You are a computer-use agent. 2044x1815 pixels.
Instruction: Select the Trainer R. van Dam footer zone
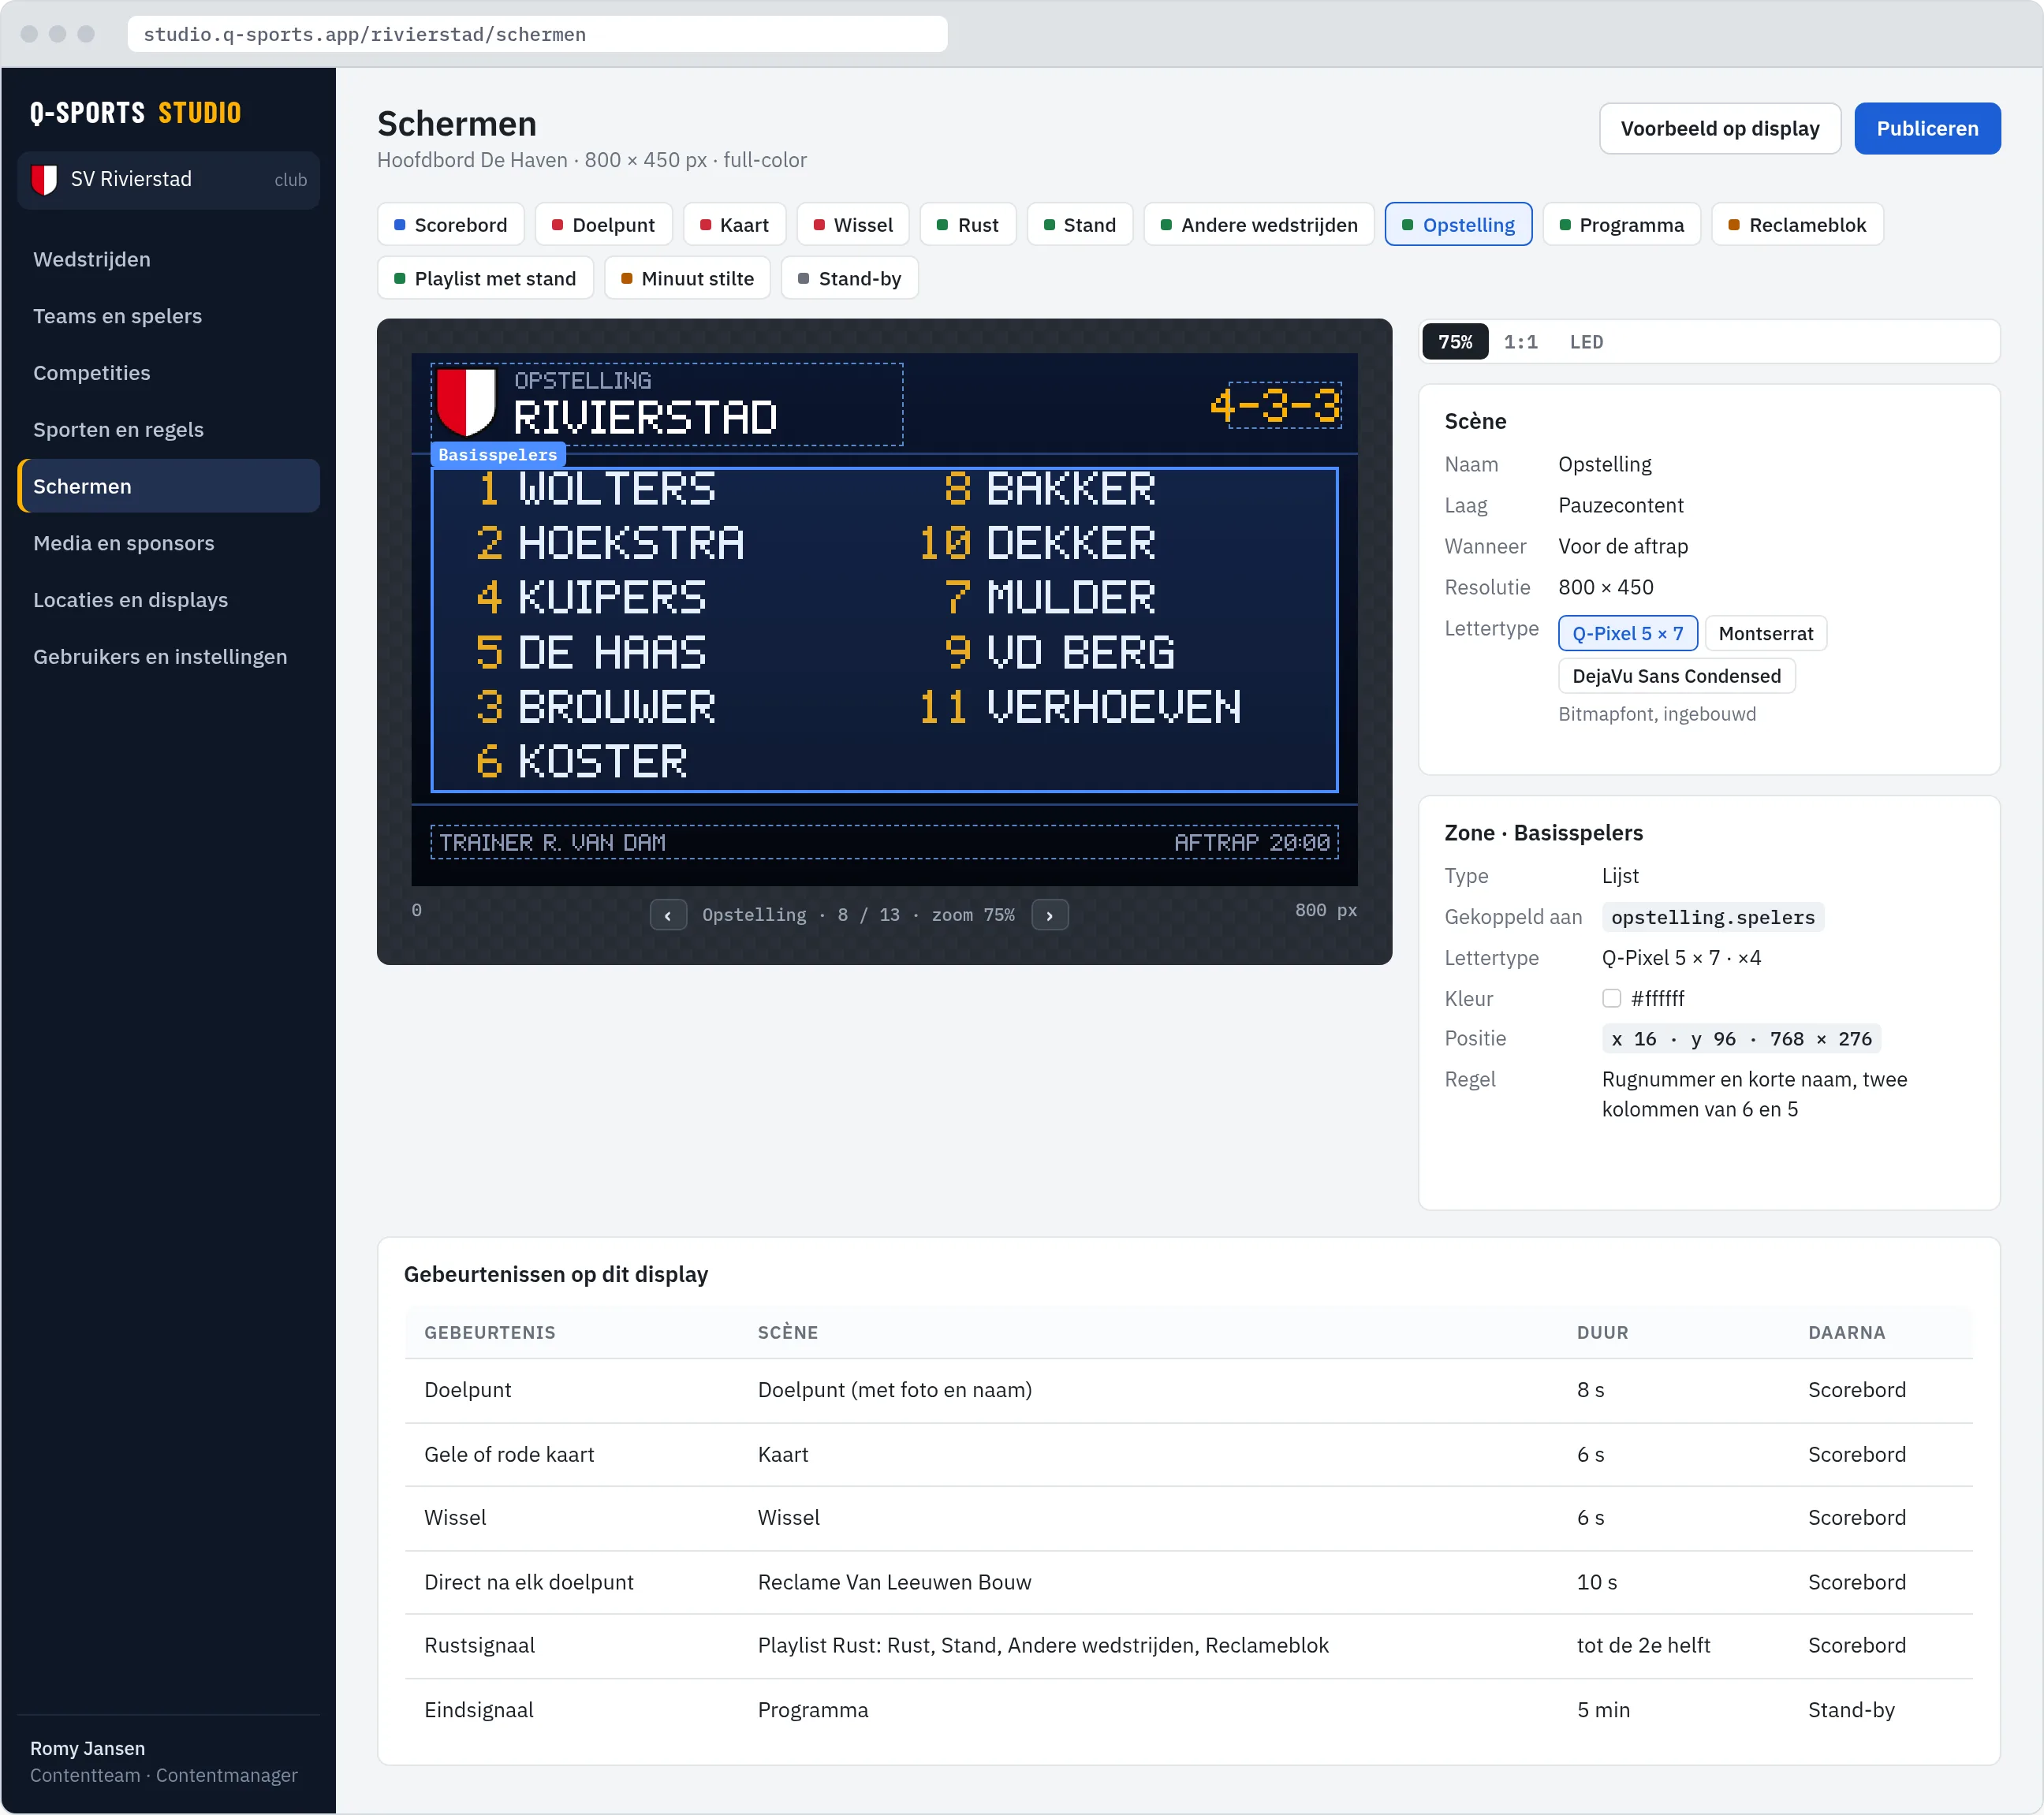884,843
